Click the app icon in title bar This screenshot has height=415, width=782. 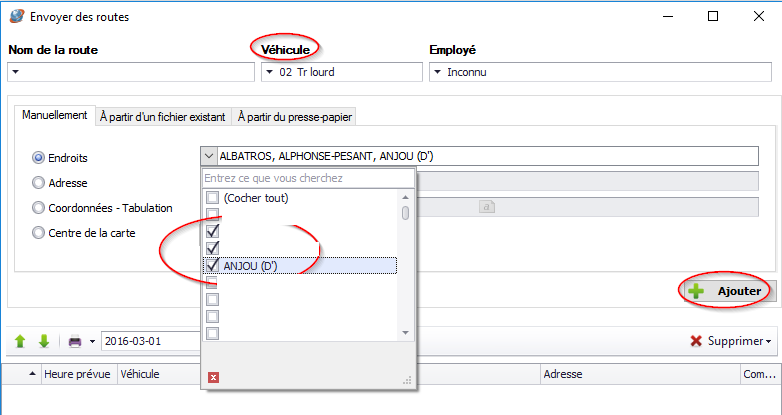click(16, 17)
